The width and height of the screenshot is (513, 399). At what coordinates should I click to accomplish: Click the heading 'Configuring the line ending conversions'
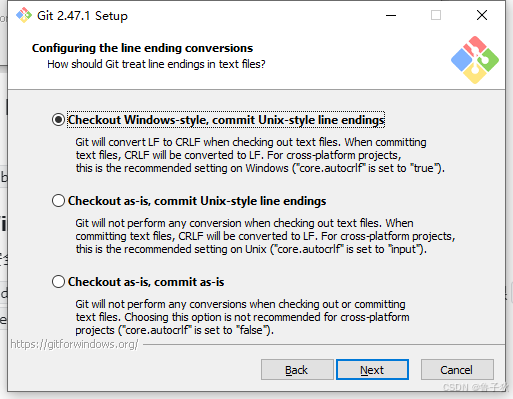tap(142, 48)
